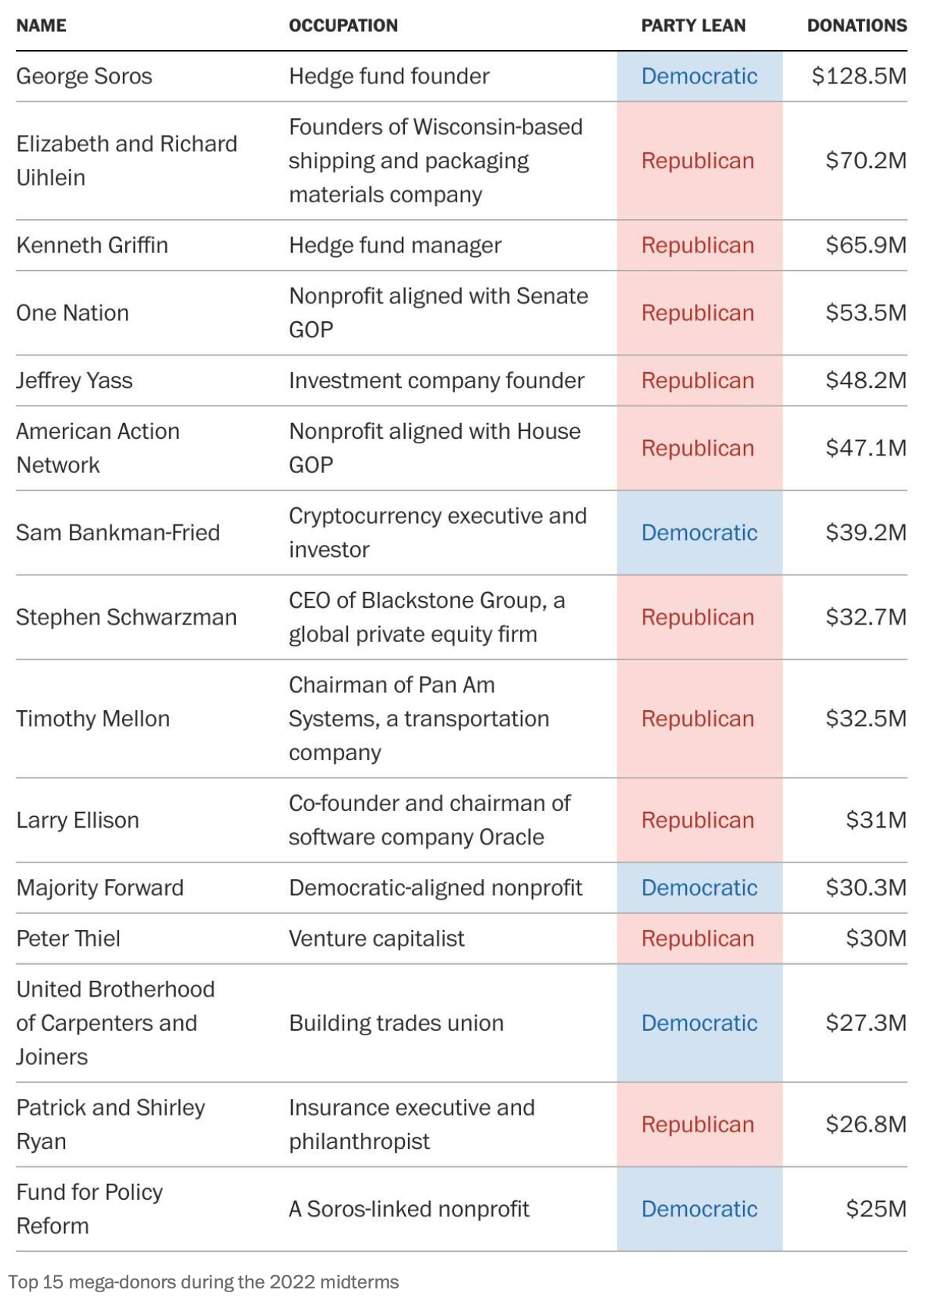Click the Jeffrey Yass name cell
Image resolution: width=926 pixels, height=1296 pixels.
click(74, 380)
